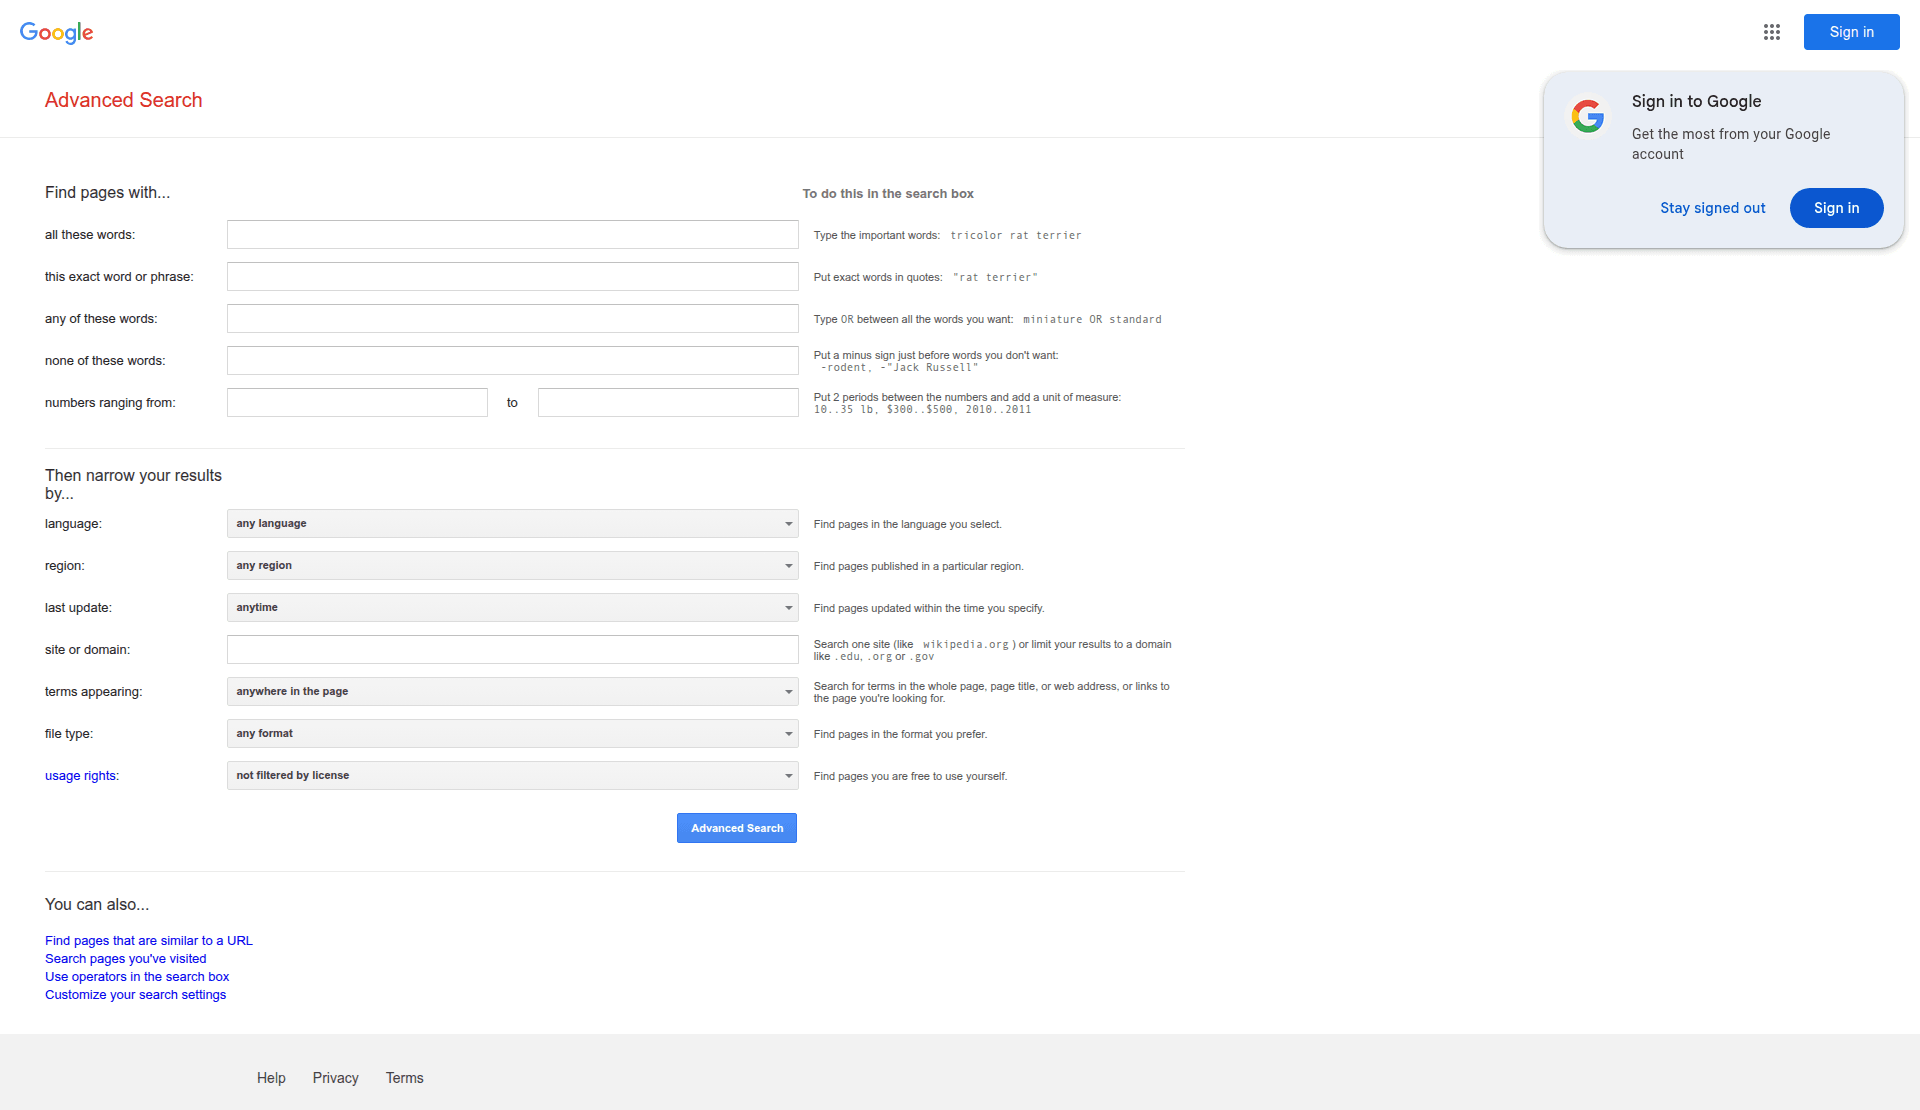Click 'To do this in the search box'
This screenshot has width=1920, height=1110.
coord(888,194)
